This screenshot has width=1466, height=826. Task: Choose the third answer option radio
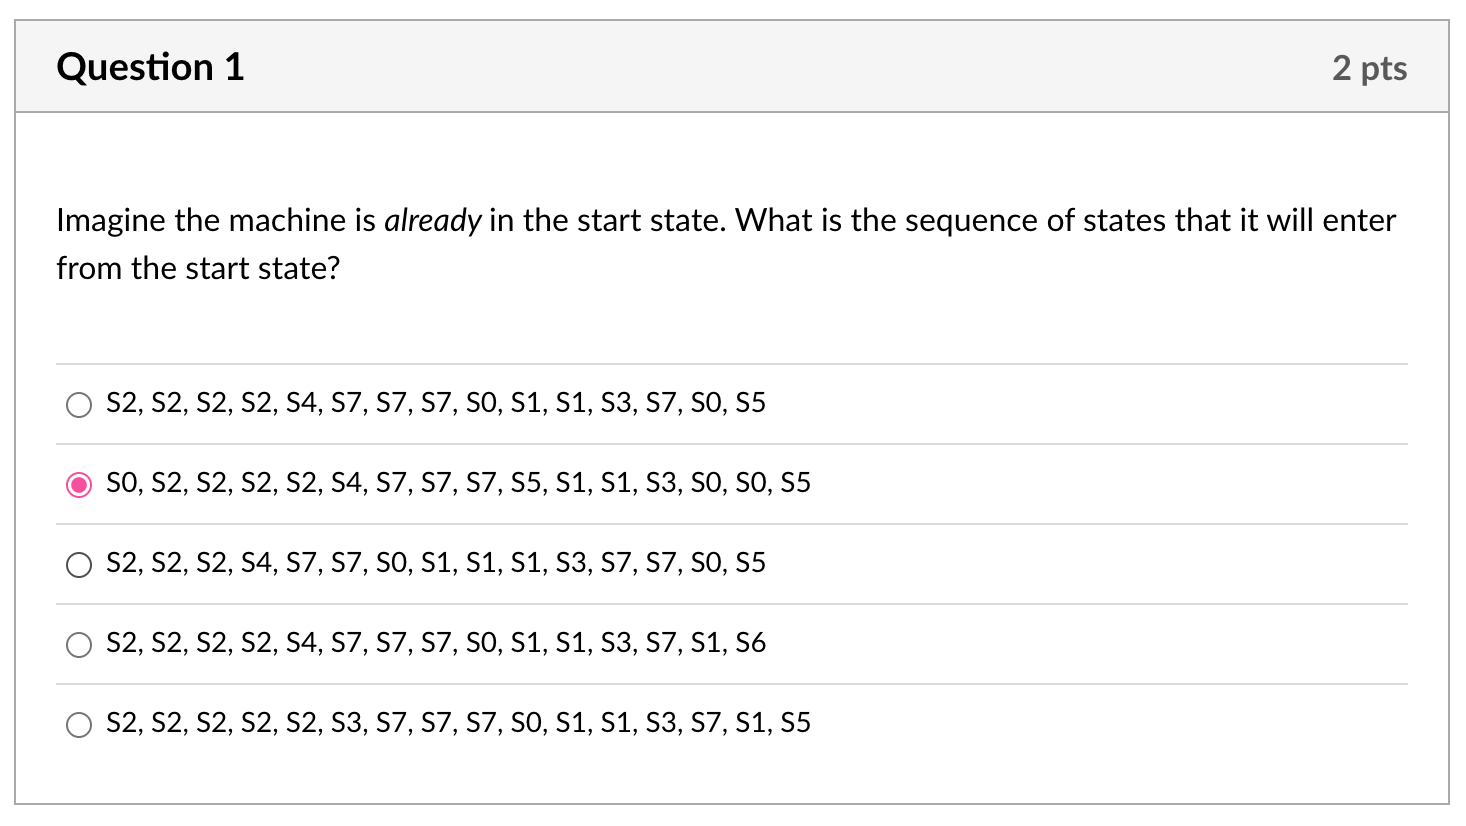79,564
